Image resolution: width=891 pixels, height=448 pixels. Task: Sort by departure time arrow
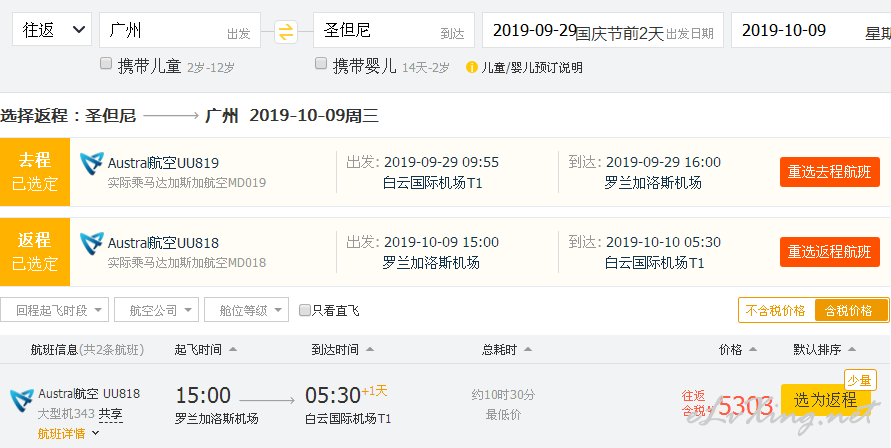click(233, 350)
